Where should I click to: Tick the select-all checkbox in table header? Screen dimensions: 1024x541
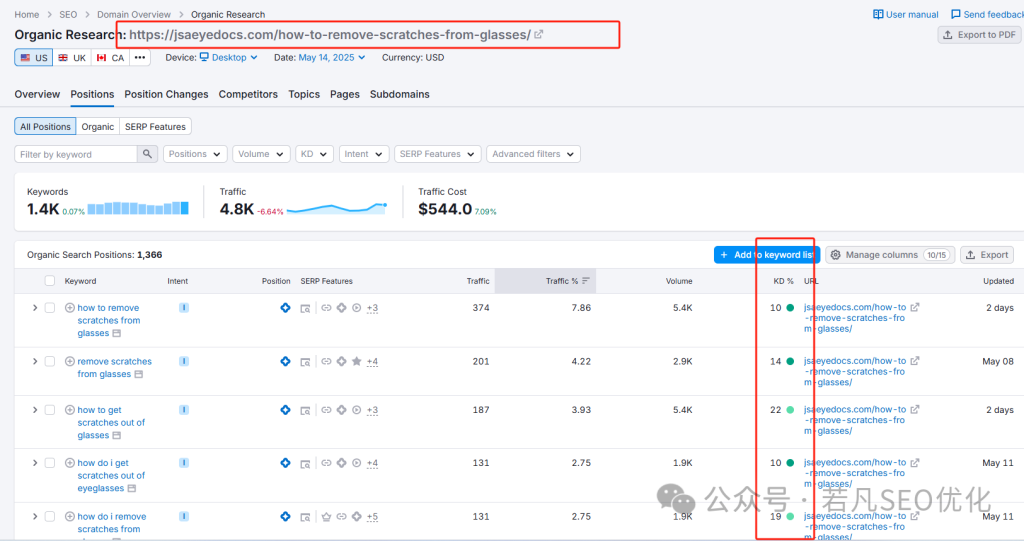click(x=50, y=281)
